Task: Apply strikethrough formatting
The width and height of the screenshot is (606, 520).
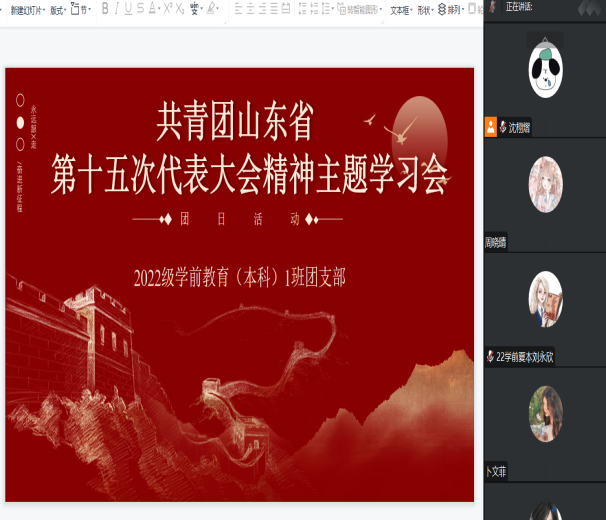Action: click(140, 9)
